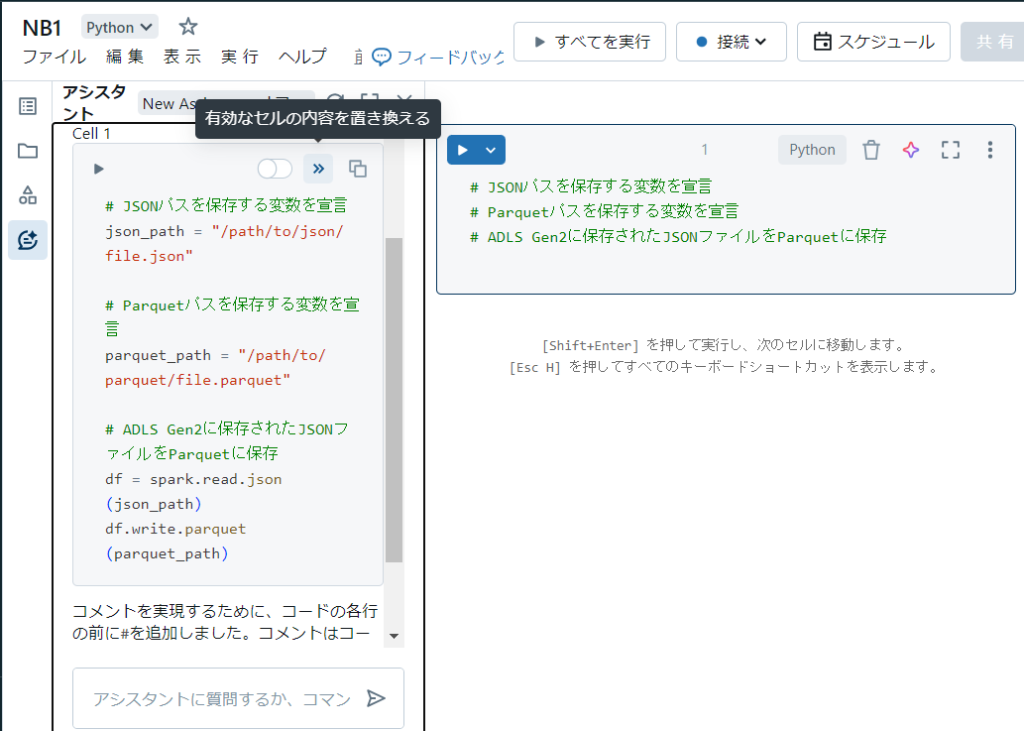The height and width of the screenshot is (731, 1024).
Task: Open the ファイル menu
Action: tap(54, 57)
